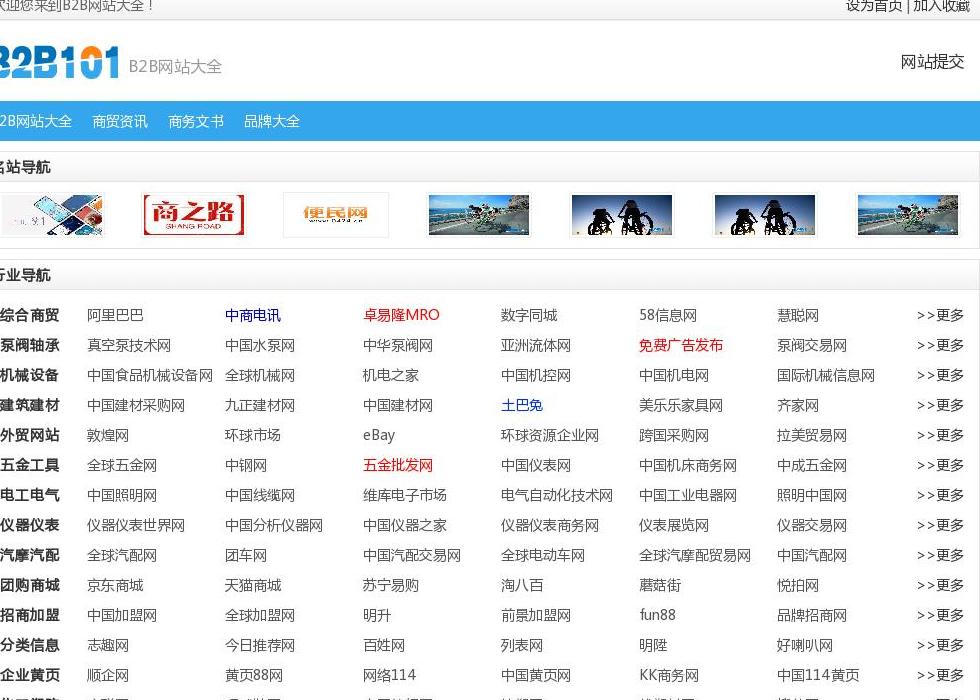980x700 pixels.
Task: Open 综合商贸 category
Action: click(30, 315)
